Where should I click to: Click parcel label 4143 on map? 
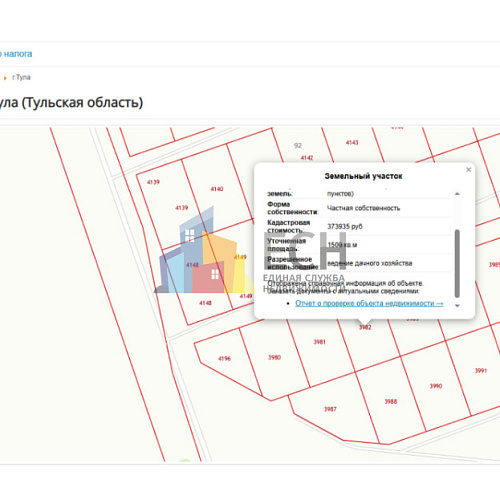pyautogui.click(x=352, y=143)
